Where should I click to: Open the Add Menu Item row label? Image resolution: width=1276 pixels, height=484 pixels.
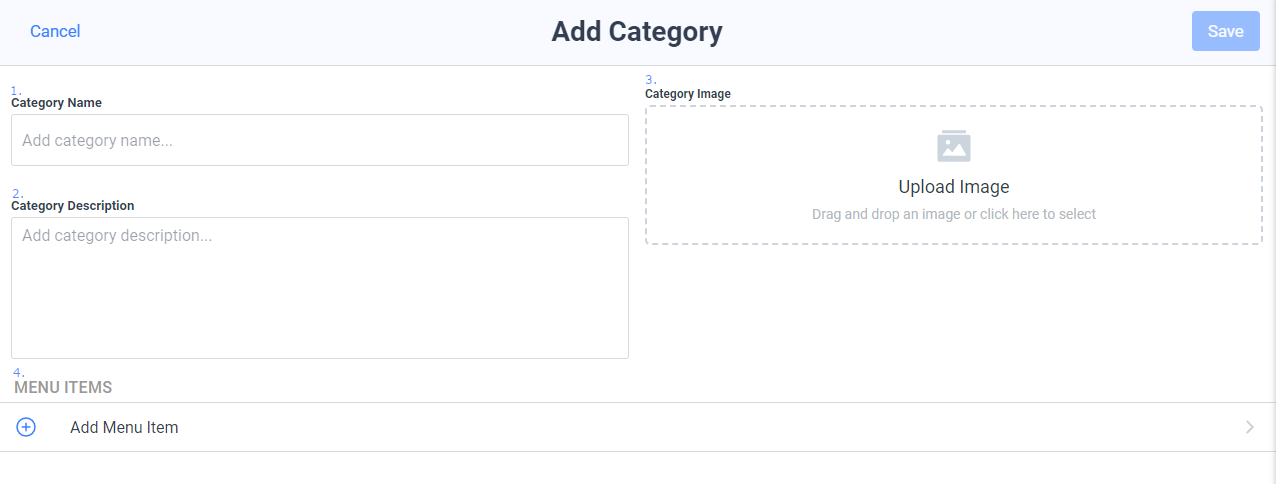[124, 427]
